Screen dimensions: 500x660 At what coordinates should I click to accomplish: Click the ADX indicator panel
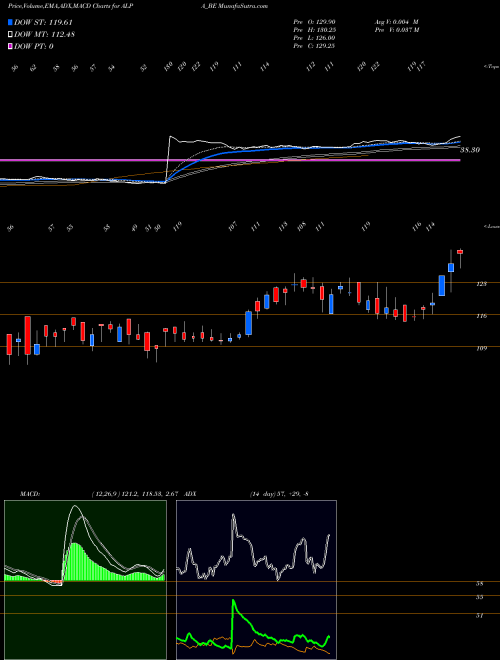(x=256, y=580)
